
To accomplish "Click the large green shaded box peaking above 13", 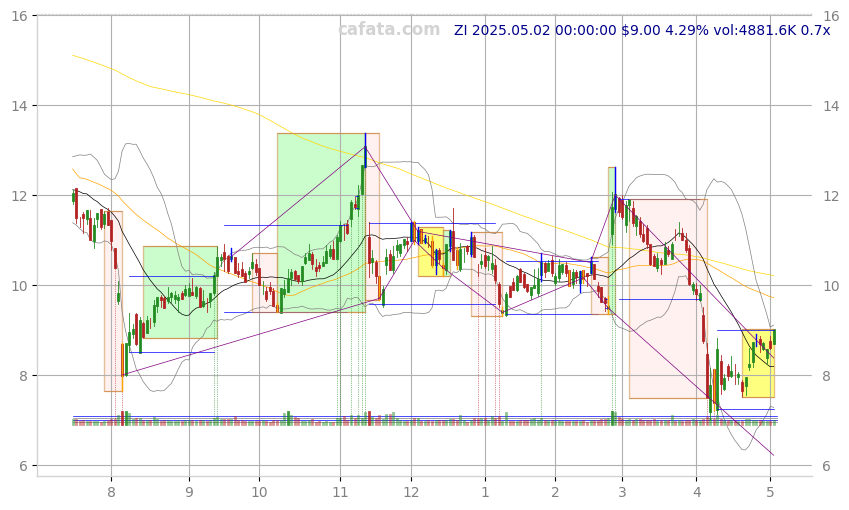I will (322, 223).
